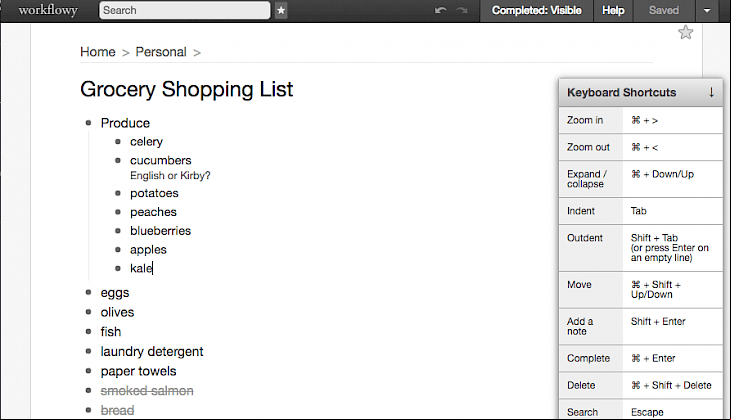Click the workflowy logo
Screen dimensions: 731x420
click(x=48, y=10)
